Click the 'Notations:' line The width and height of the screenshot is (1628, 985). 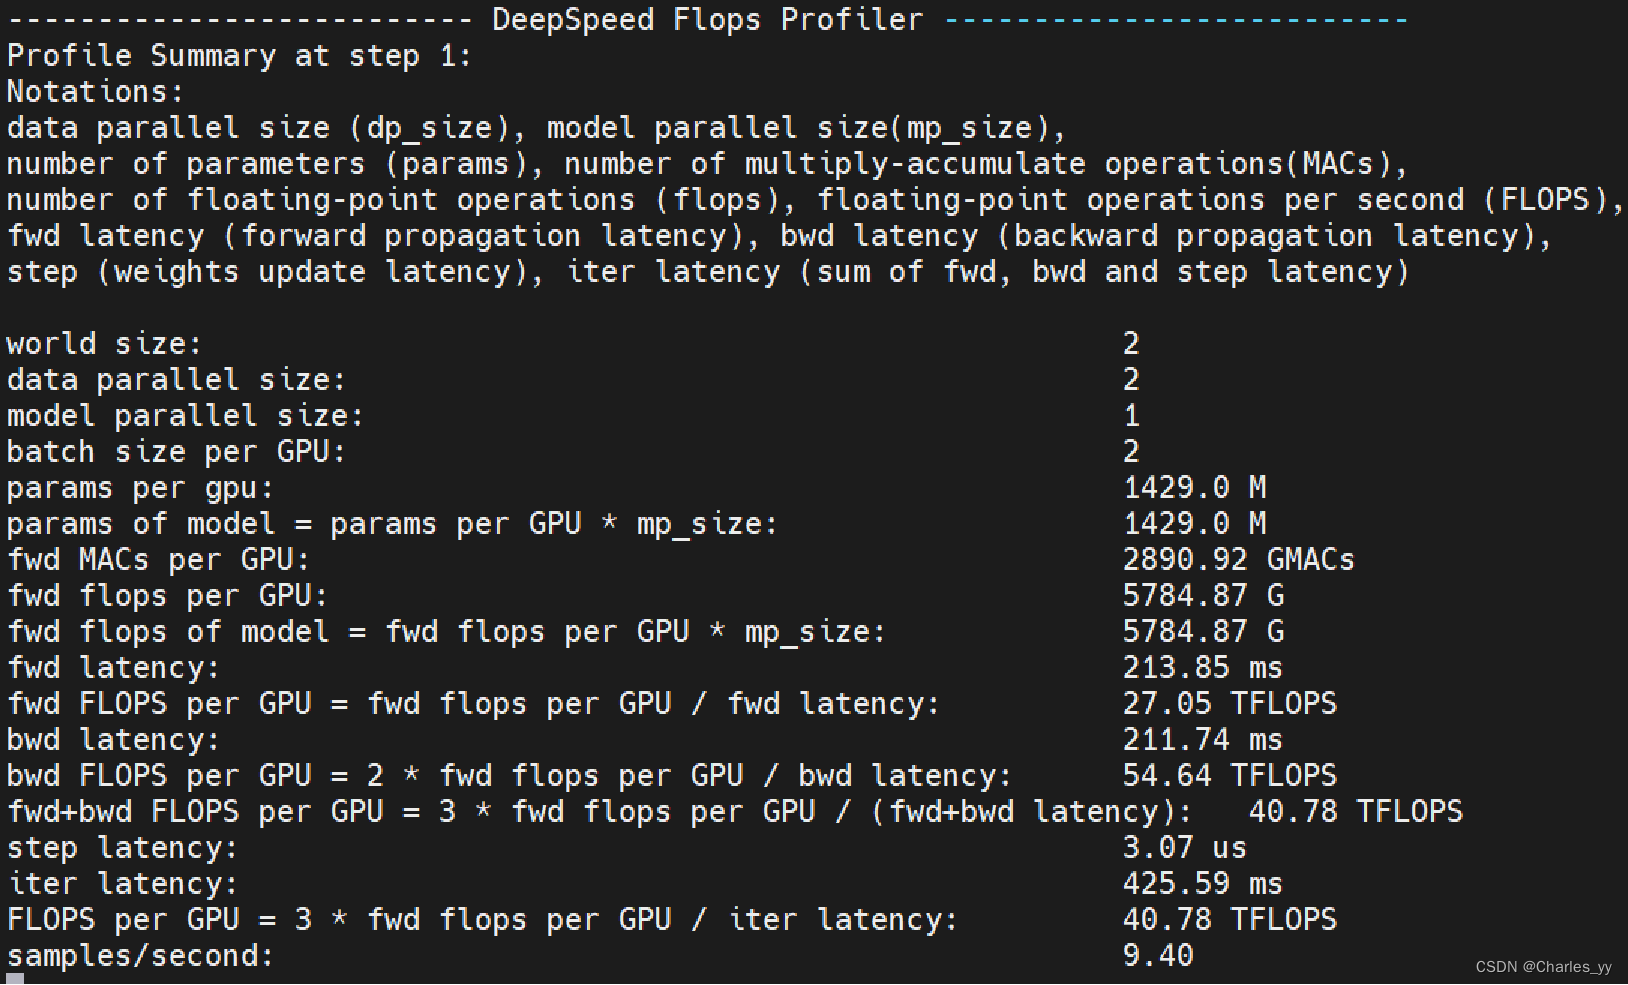96,92
